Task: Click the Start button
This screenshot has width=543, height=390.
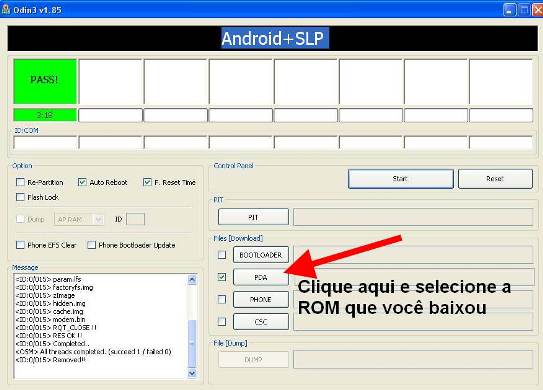Action: [401, 179]
